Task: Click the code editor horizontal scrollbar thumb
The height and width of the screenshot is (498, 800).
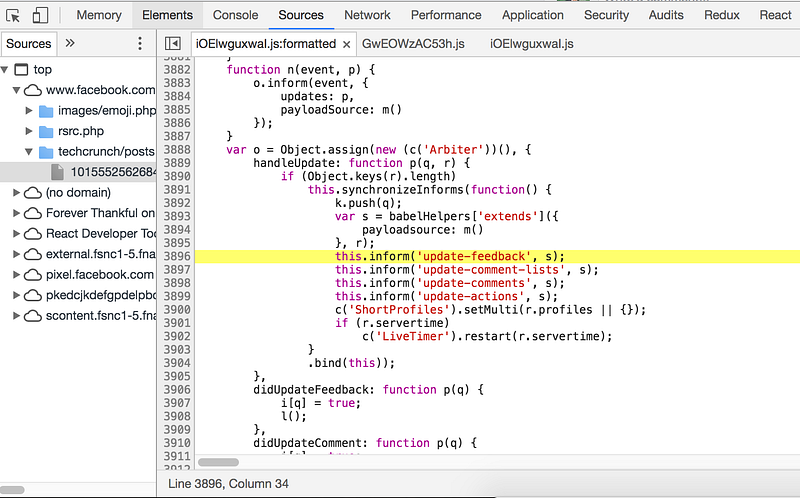Action: click(x=218, y=462)
